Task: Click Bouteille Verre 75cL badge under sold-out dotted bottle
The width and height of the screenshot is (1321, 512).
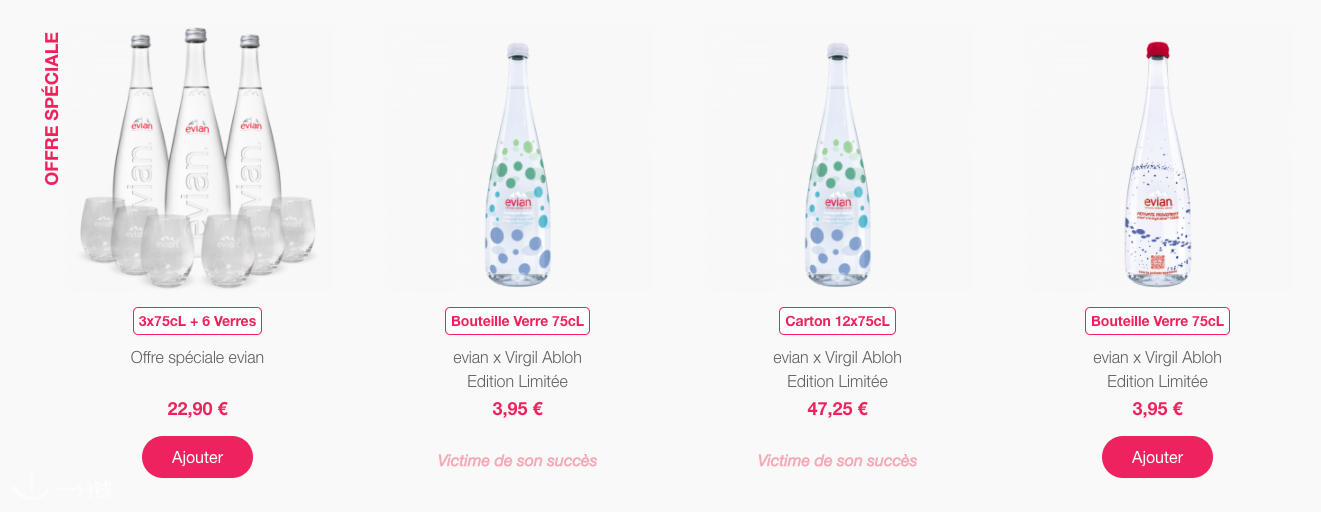Action: coord(517,321)
